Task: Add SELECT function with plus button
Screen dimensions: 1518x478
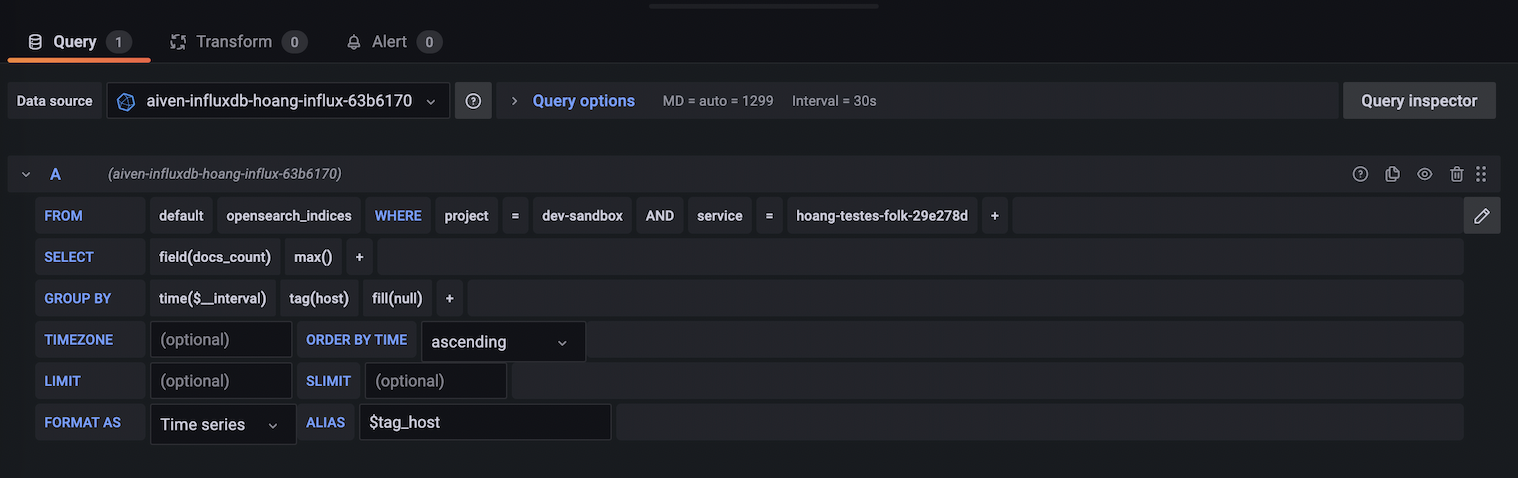Action: click(x=359, y=257)
